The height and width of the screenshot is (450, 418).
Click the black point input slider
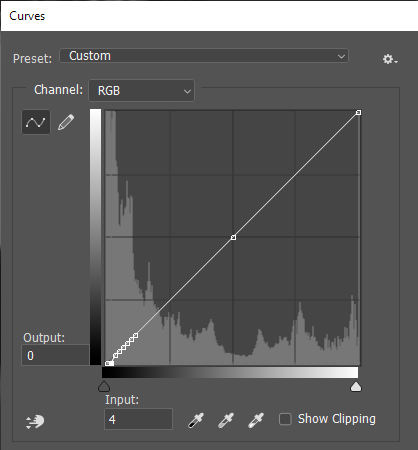104,386
